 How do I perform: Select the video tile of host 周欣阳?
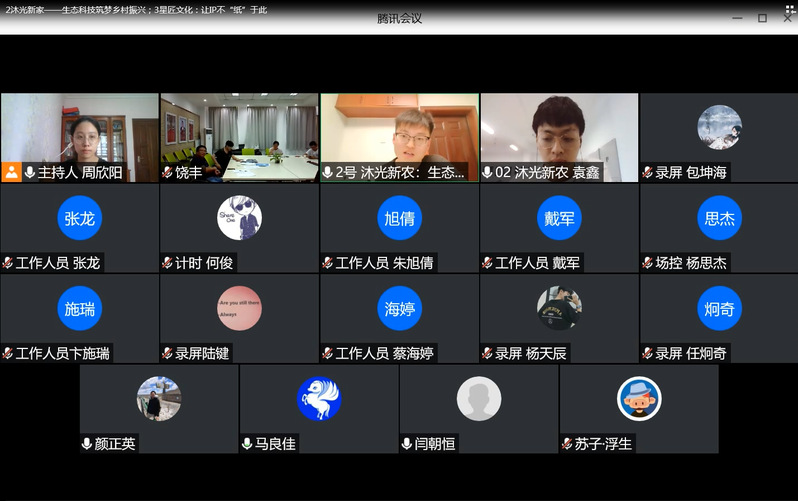click(x=79, y=130)
